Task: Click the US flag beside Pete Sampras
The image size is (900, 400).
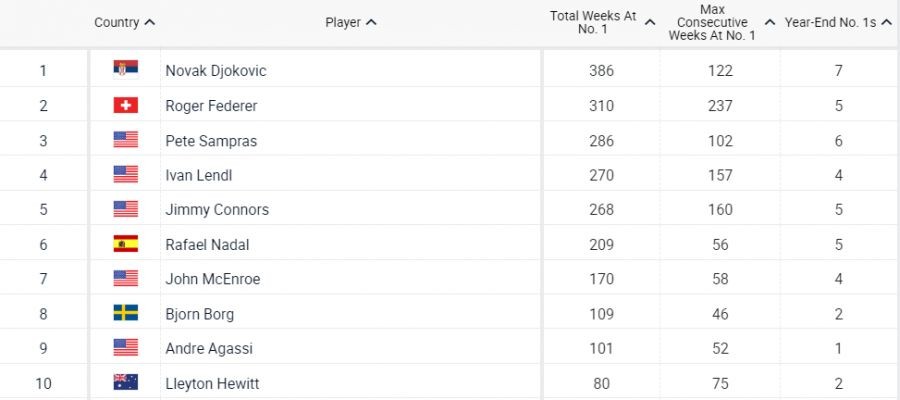Action: pyautogui.click(x=125, y=140)
